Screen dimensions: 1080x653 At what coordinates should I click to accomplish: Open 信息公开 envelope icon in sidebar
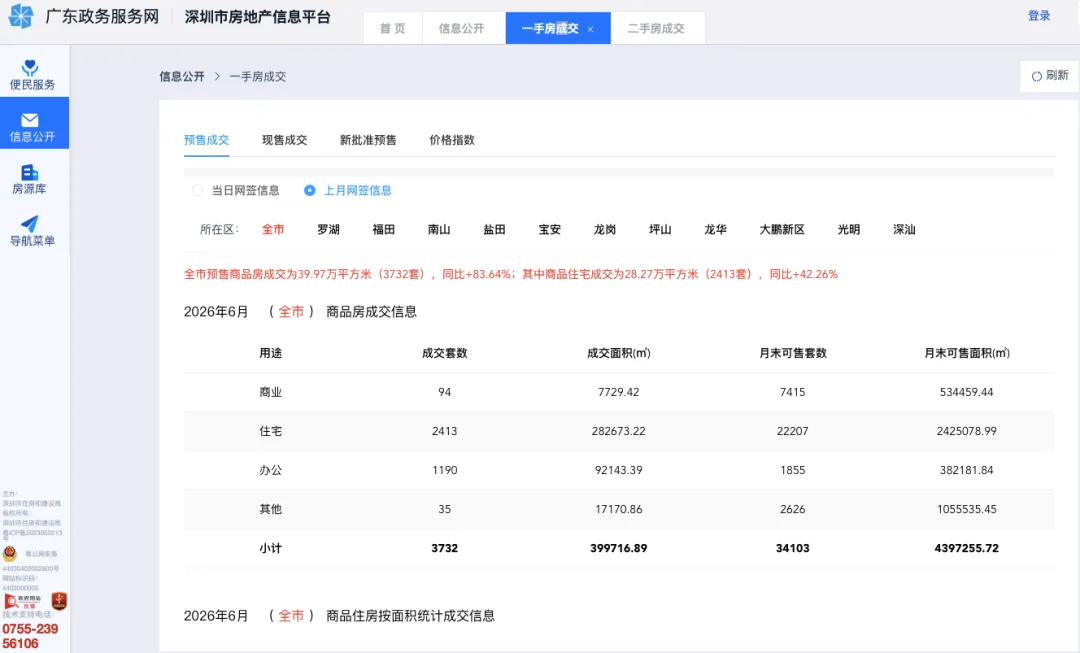(x=30, y=120)
